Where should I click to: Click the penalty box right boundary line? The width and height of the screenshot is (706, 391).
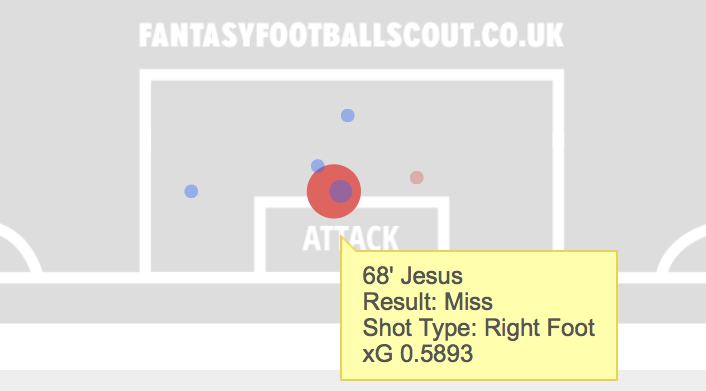558,160
